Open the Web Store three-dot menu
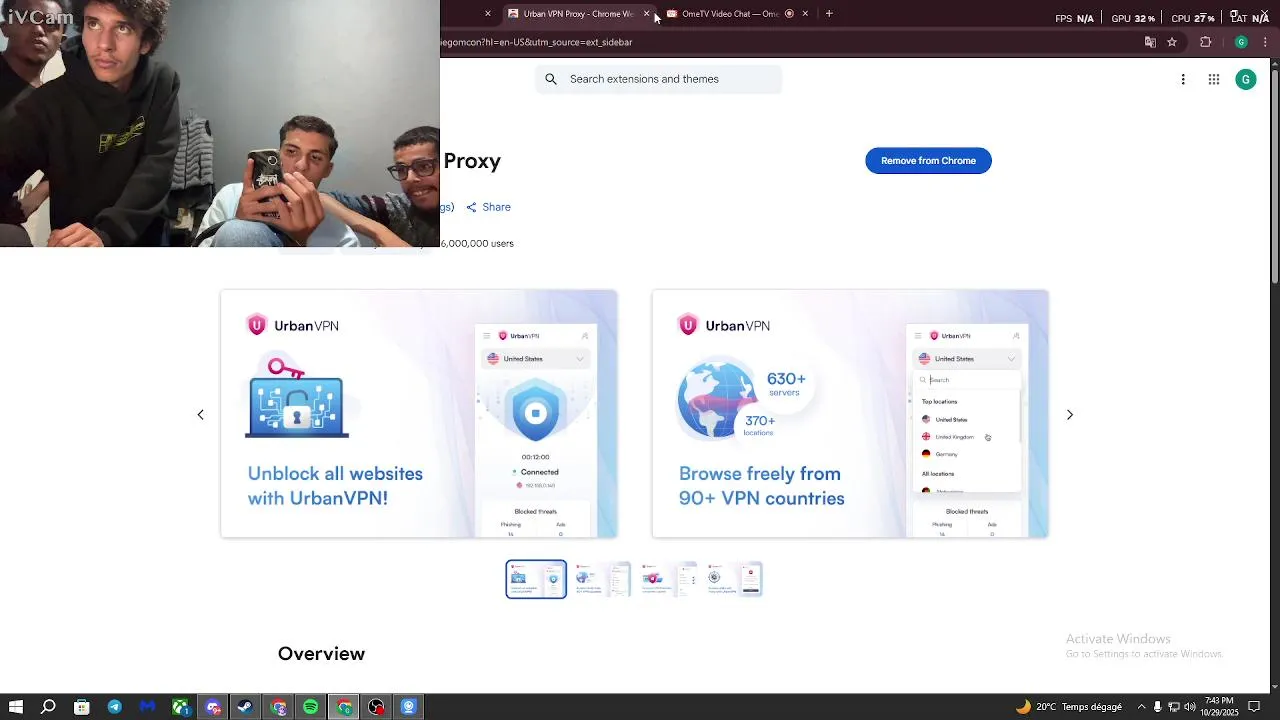Viewport: 1280px width, 720px height. 1183,80
